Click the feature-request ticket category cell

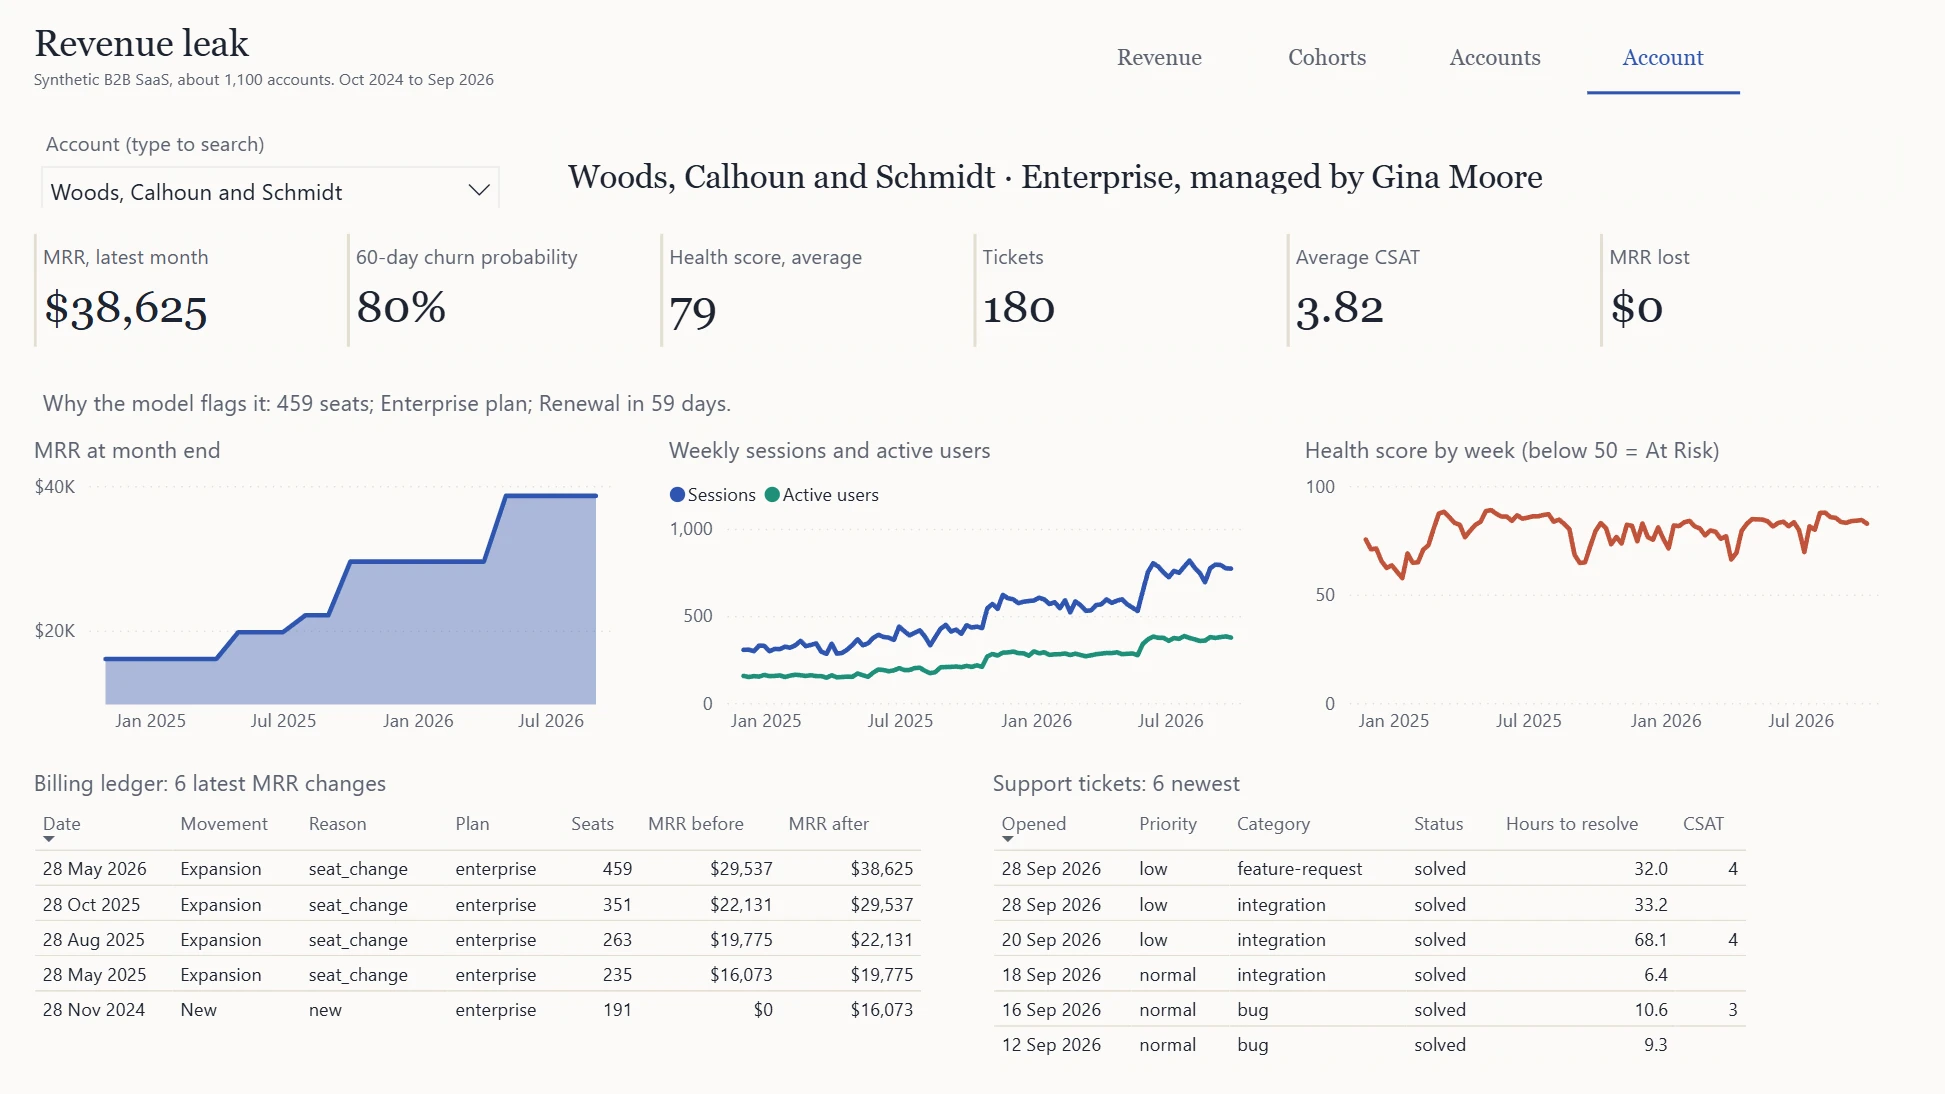click(1299, 869)
